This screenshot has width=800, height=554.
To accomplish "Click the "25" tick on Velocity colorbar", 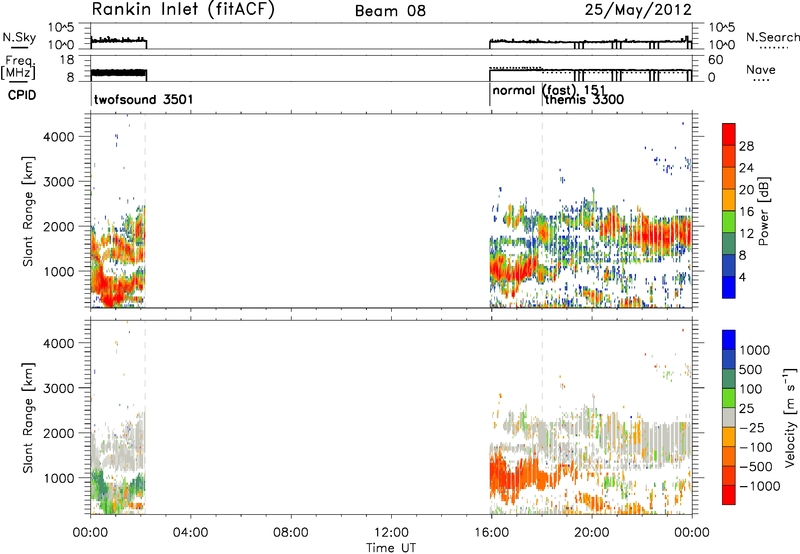I will [747, 409].
